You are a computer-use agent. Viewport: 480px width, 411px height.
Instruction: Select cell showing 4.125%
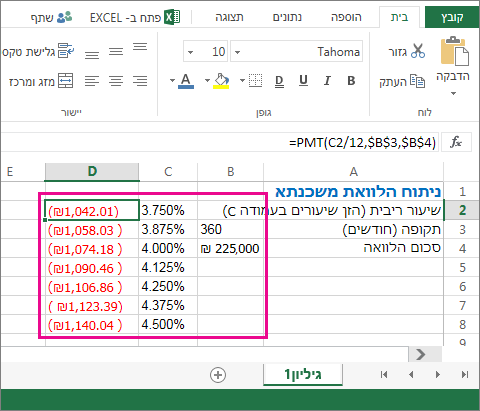pos(168,267)
